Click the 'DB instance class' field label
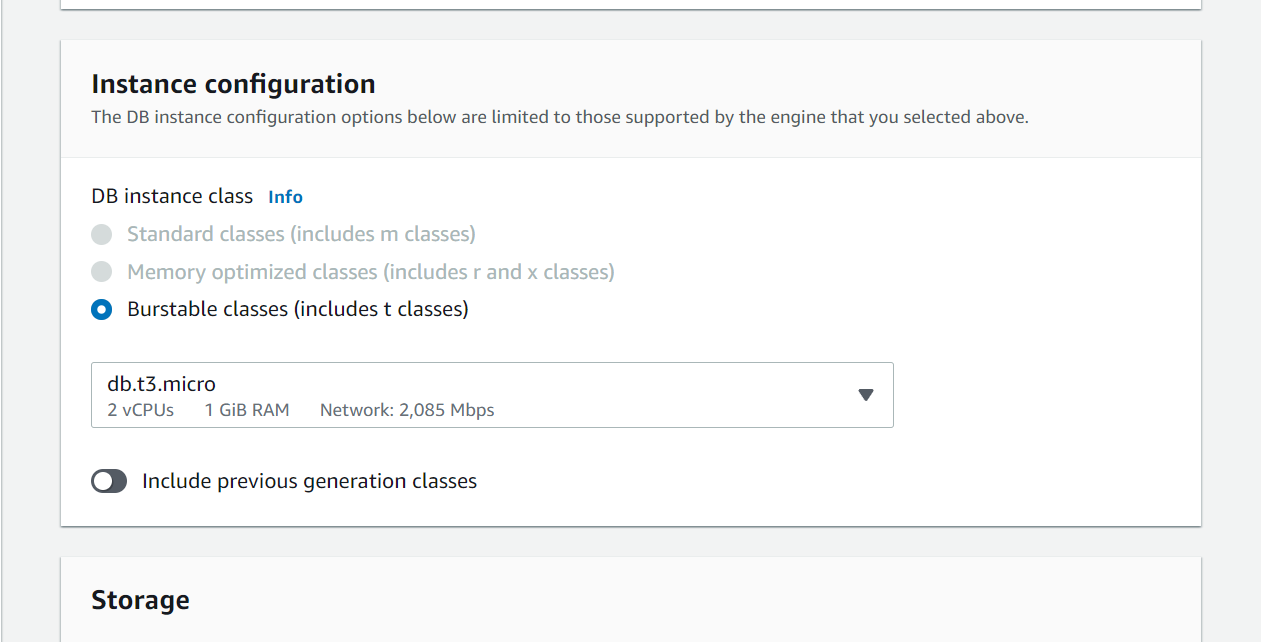 click(172, 196)
